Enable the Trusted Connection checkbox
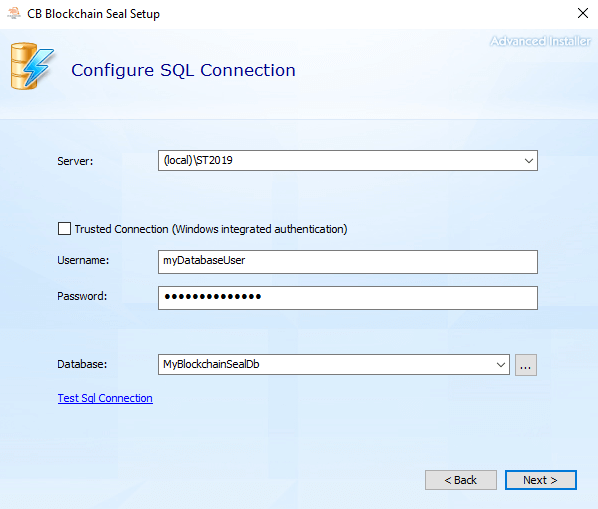The image size is (598, 509). click(x=64, y=229)
